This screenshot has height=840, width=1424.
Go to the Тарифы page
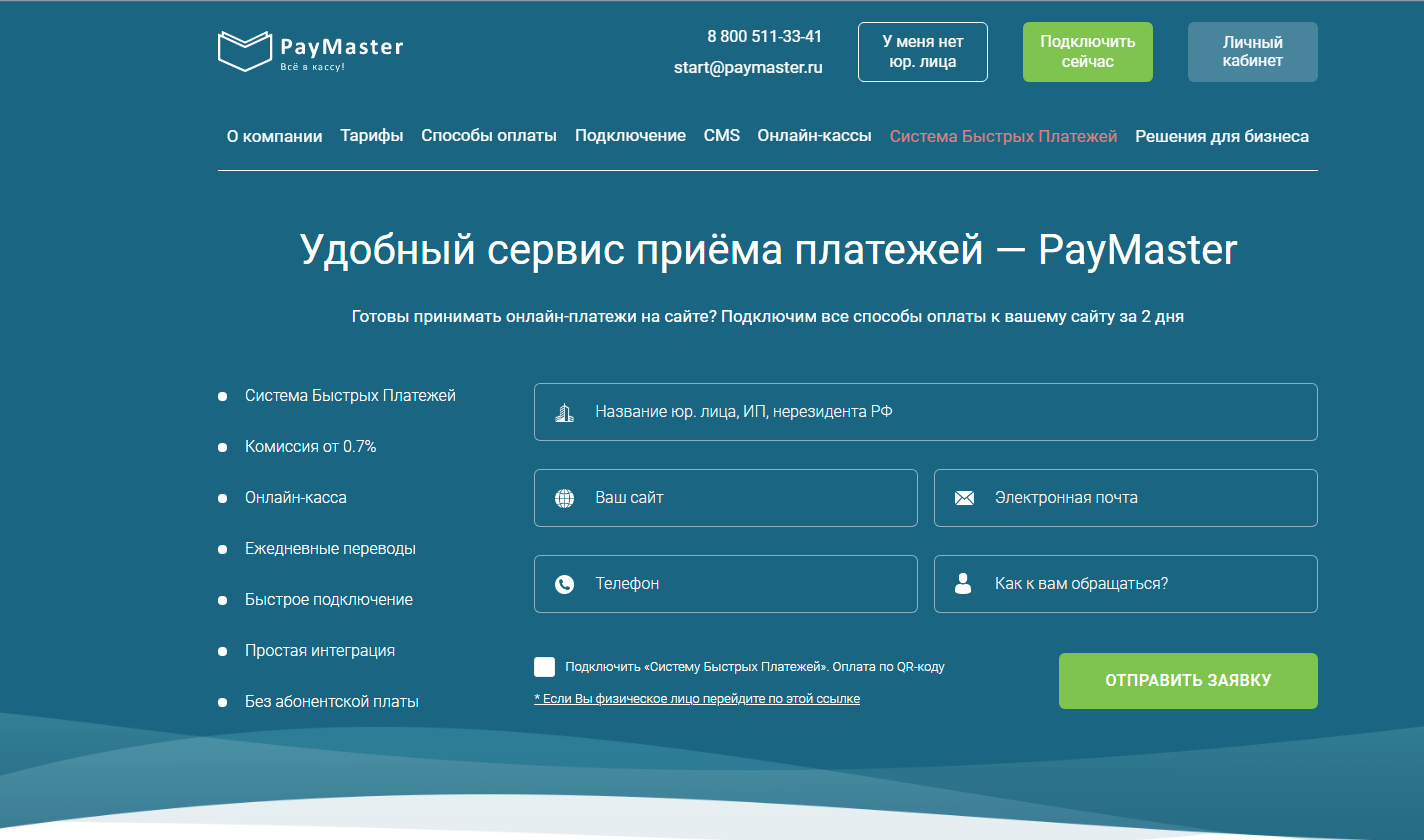pyautogui.click(x=371, y=136)
